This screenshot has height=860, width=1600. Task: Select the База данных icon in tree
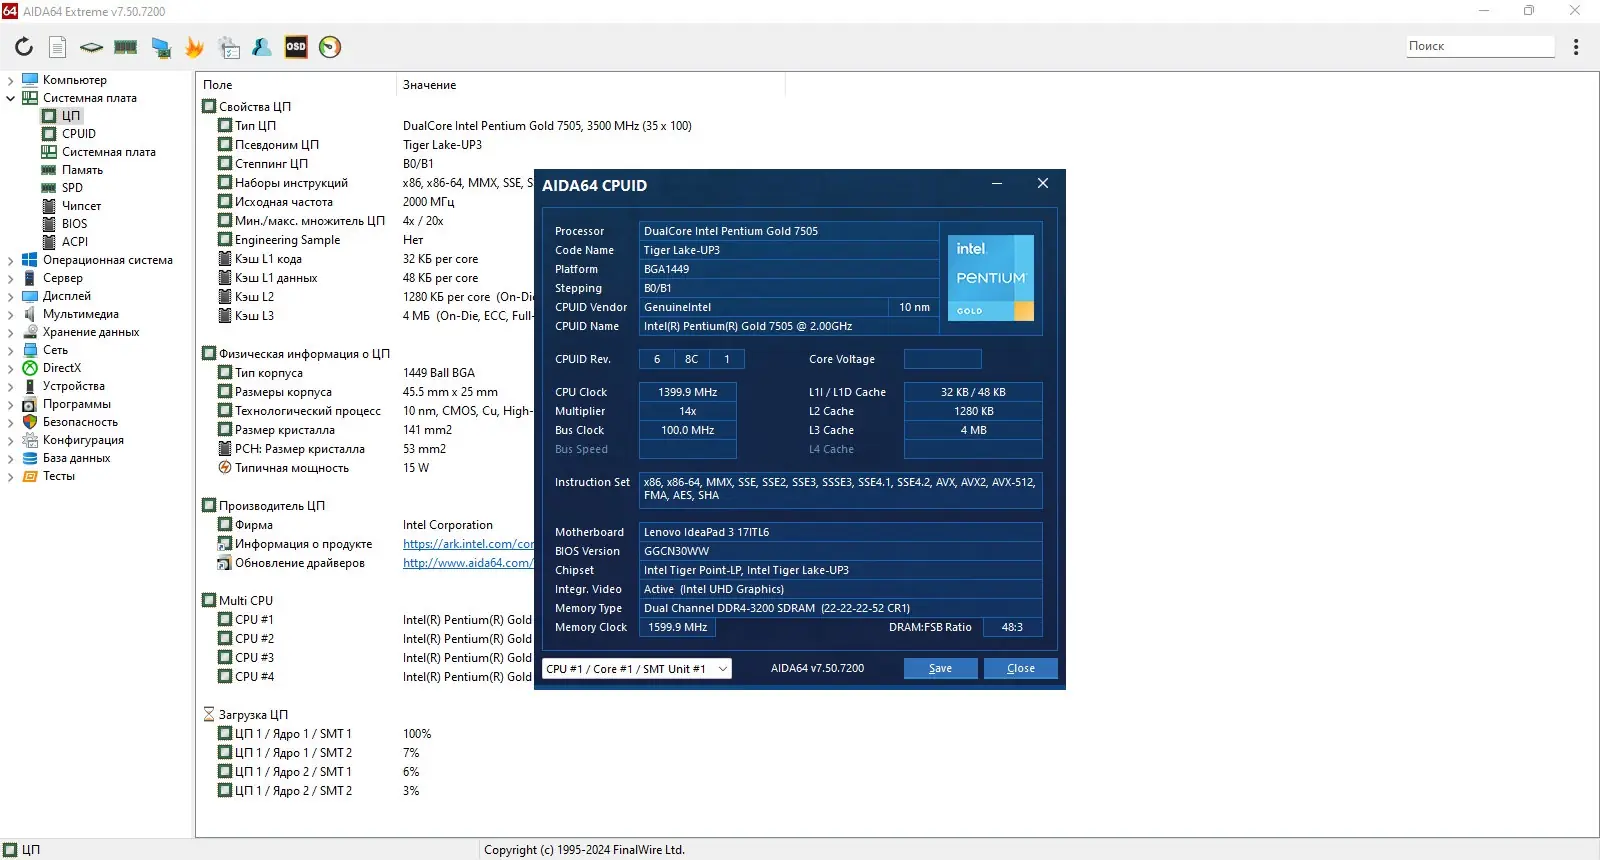[30, 458]
